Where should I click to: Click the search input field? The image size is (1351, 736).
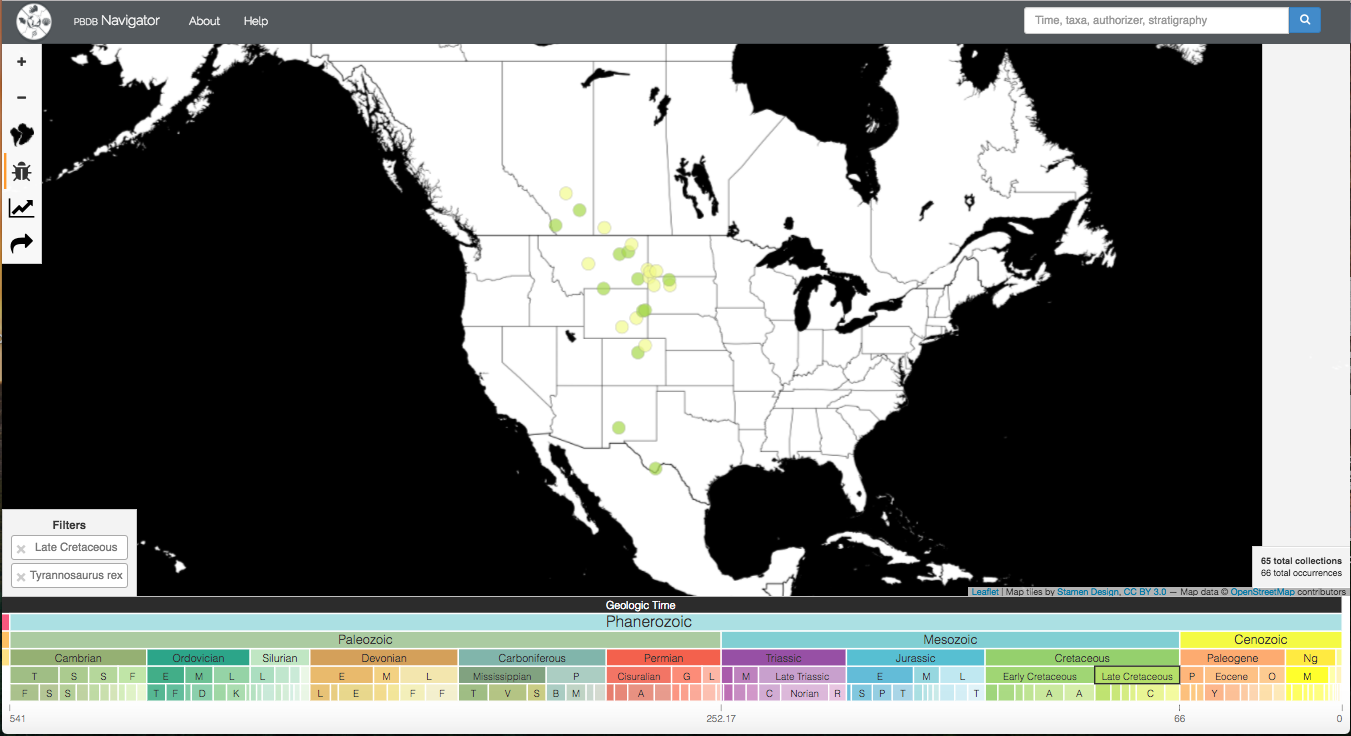tap(1155, 20)
